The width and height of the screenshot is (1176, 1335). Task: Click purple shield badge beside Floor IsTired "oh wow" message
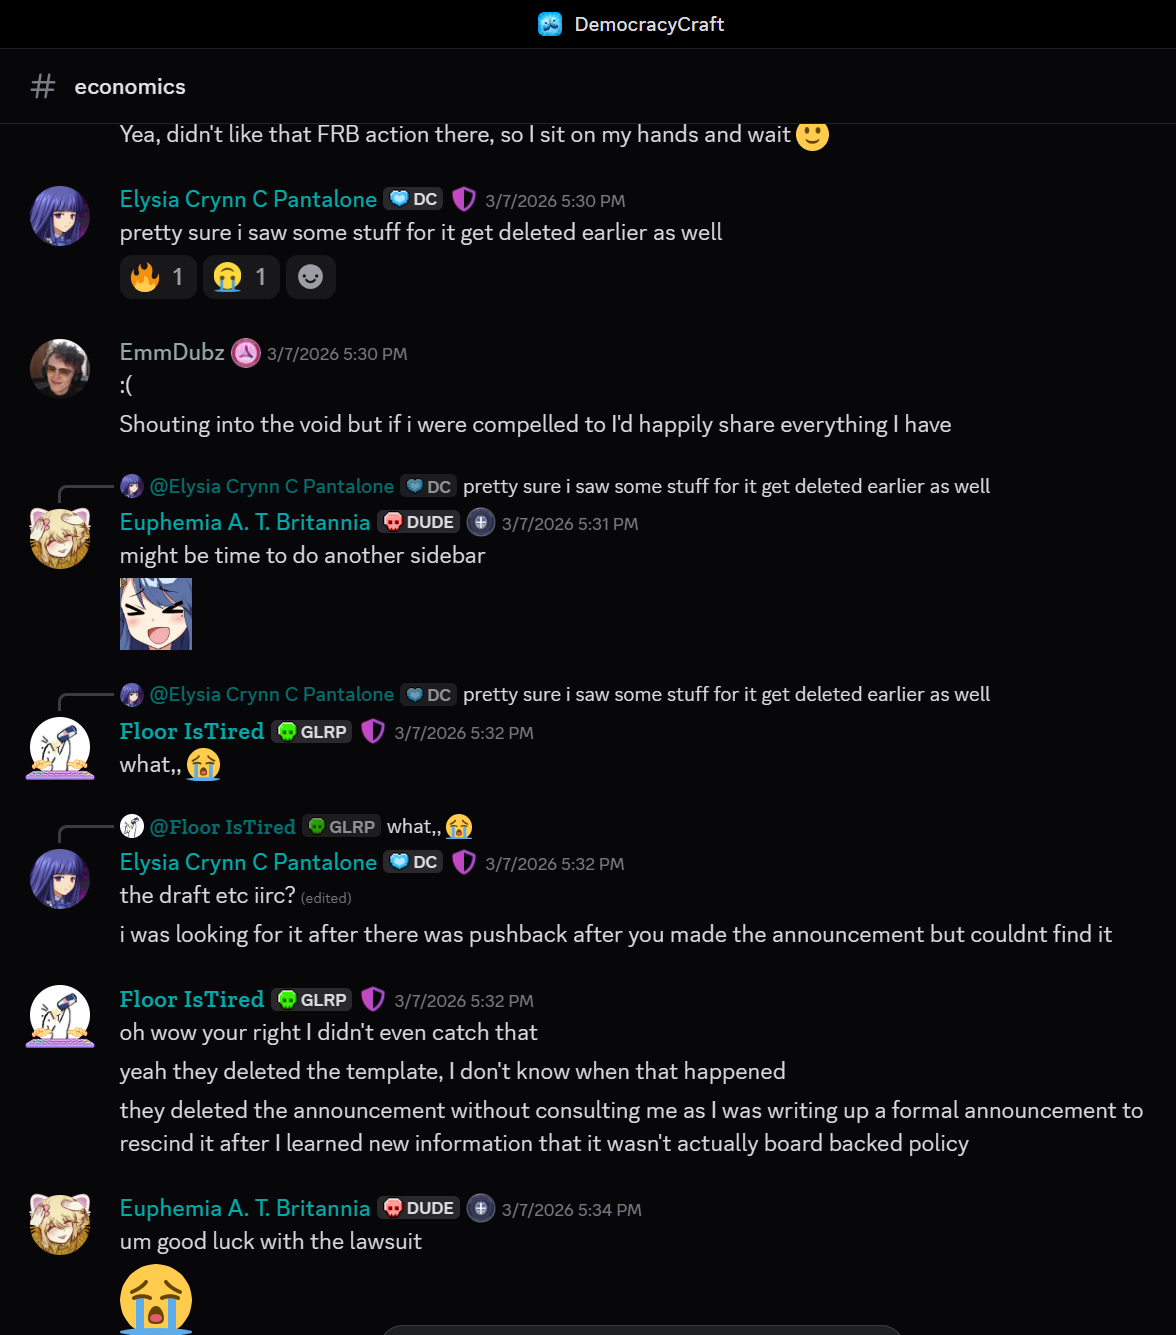[x=373, y=999]
